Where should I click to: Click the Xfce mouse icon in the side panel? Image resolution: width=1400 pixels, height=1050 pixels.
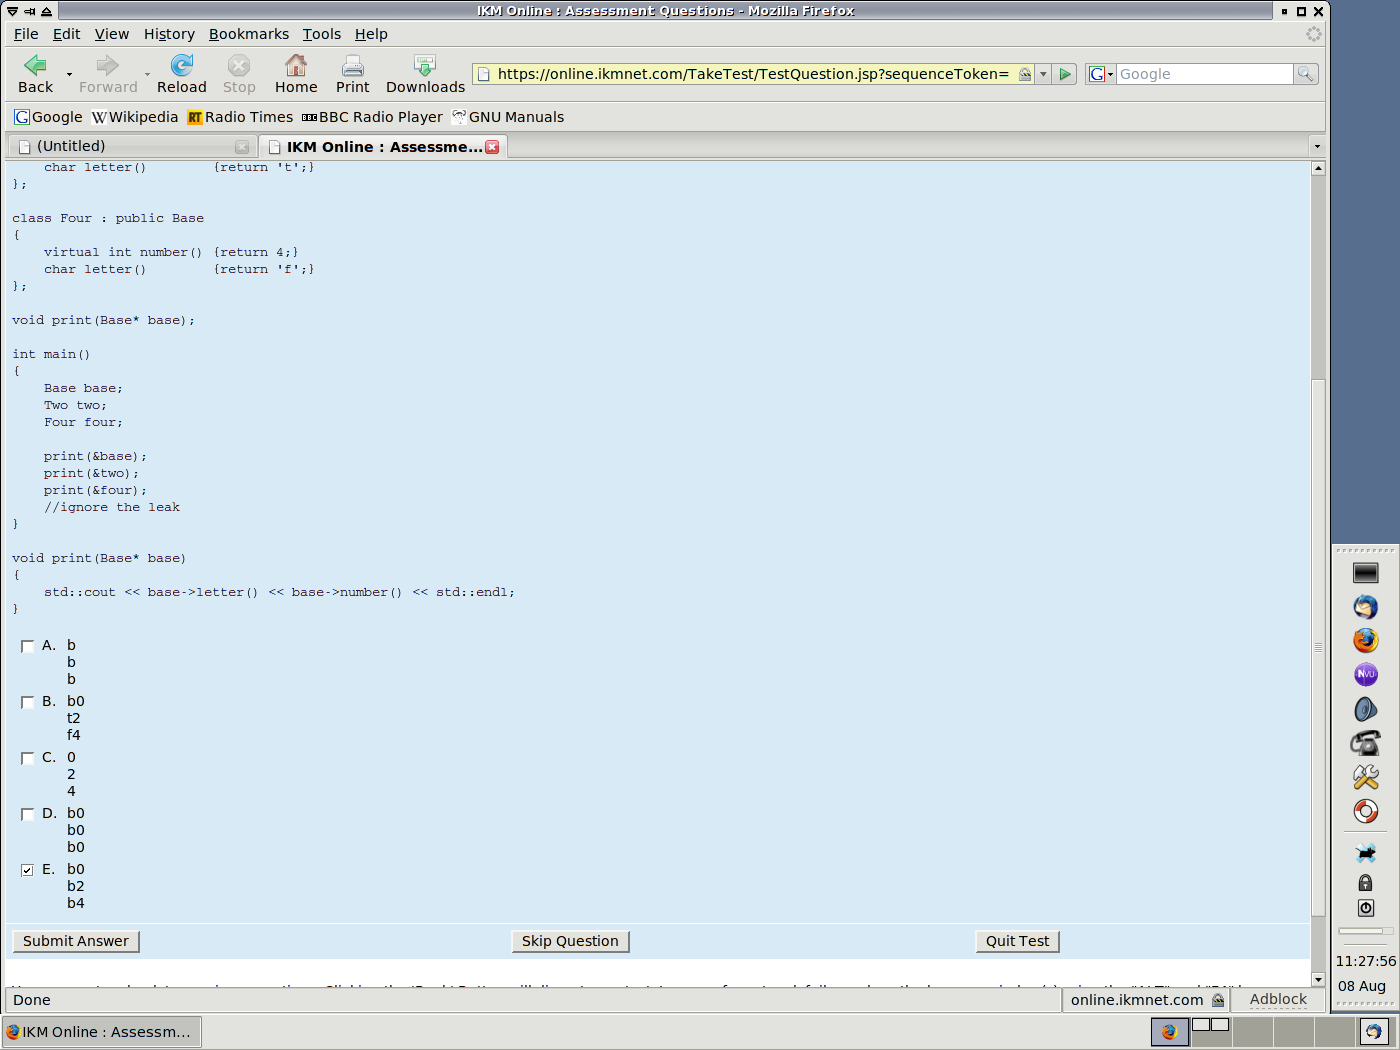pyautogui.click(x=1366, y=853)
